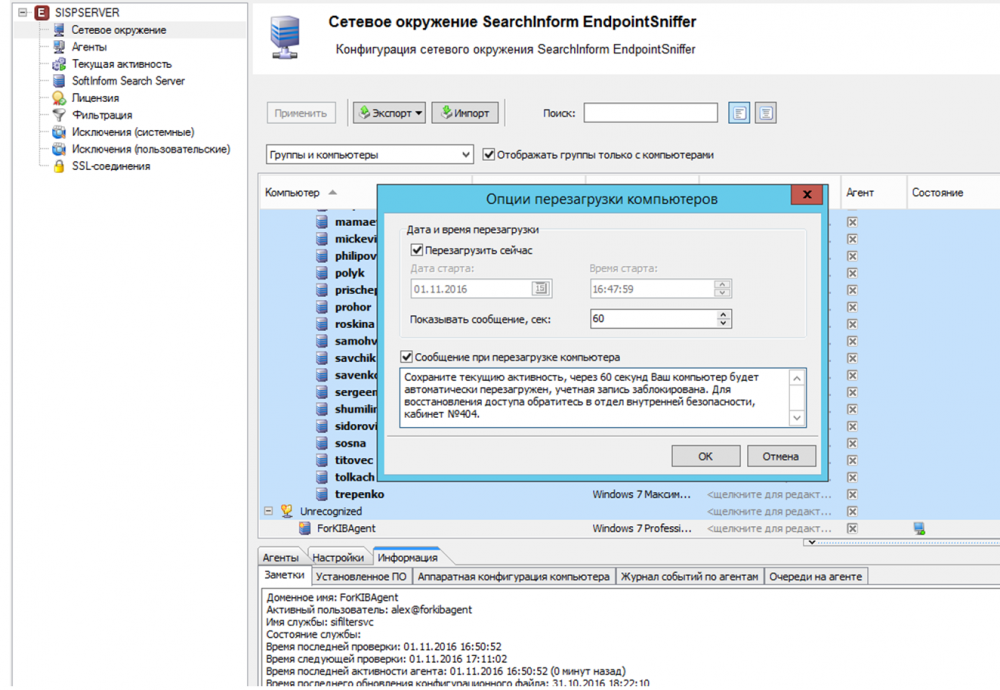Select Исключения (пользовательские) icon
Viewport: 1000px width, 690px height.
pos(59,149)
